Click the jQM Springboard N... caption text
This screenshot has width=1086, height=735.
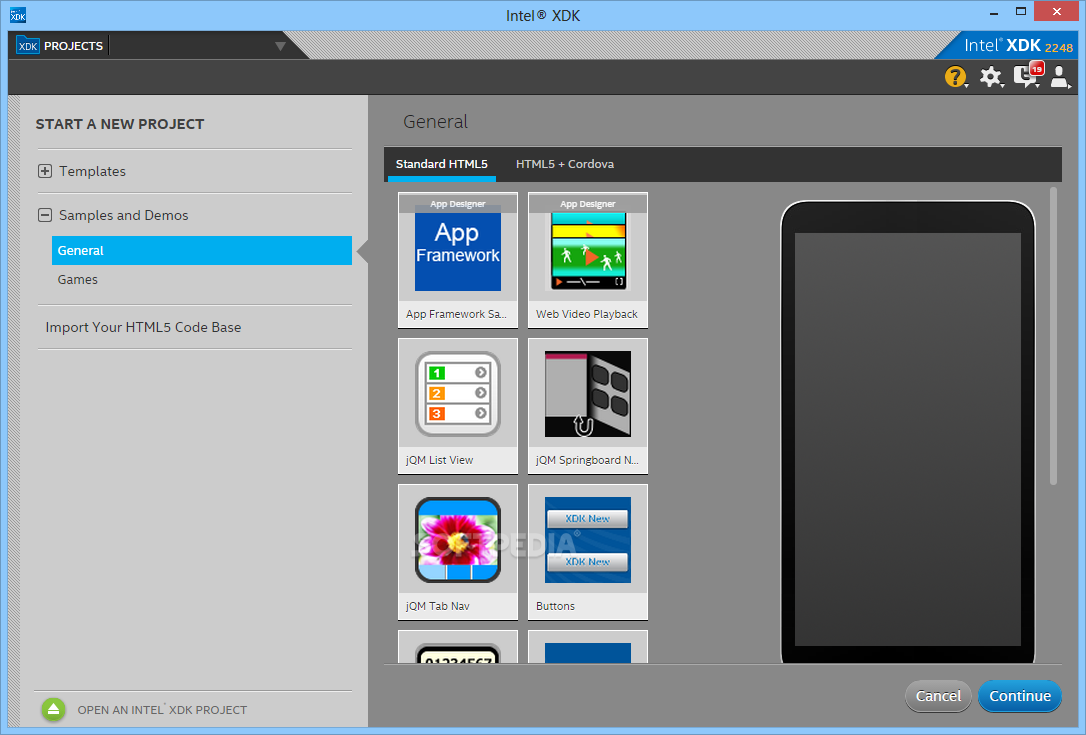587,461
